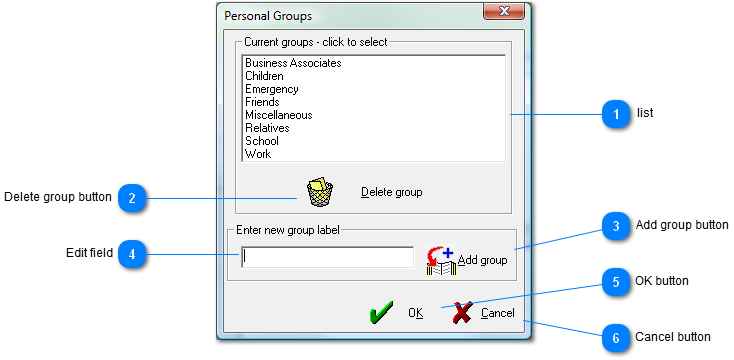Click the red X Cancel icon
Screen dimensions: 734x360
pyautogui.click(x=462, y=312)
